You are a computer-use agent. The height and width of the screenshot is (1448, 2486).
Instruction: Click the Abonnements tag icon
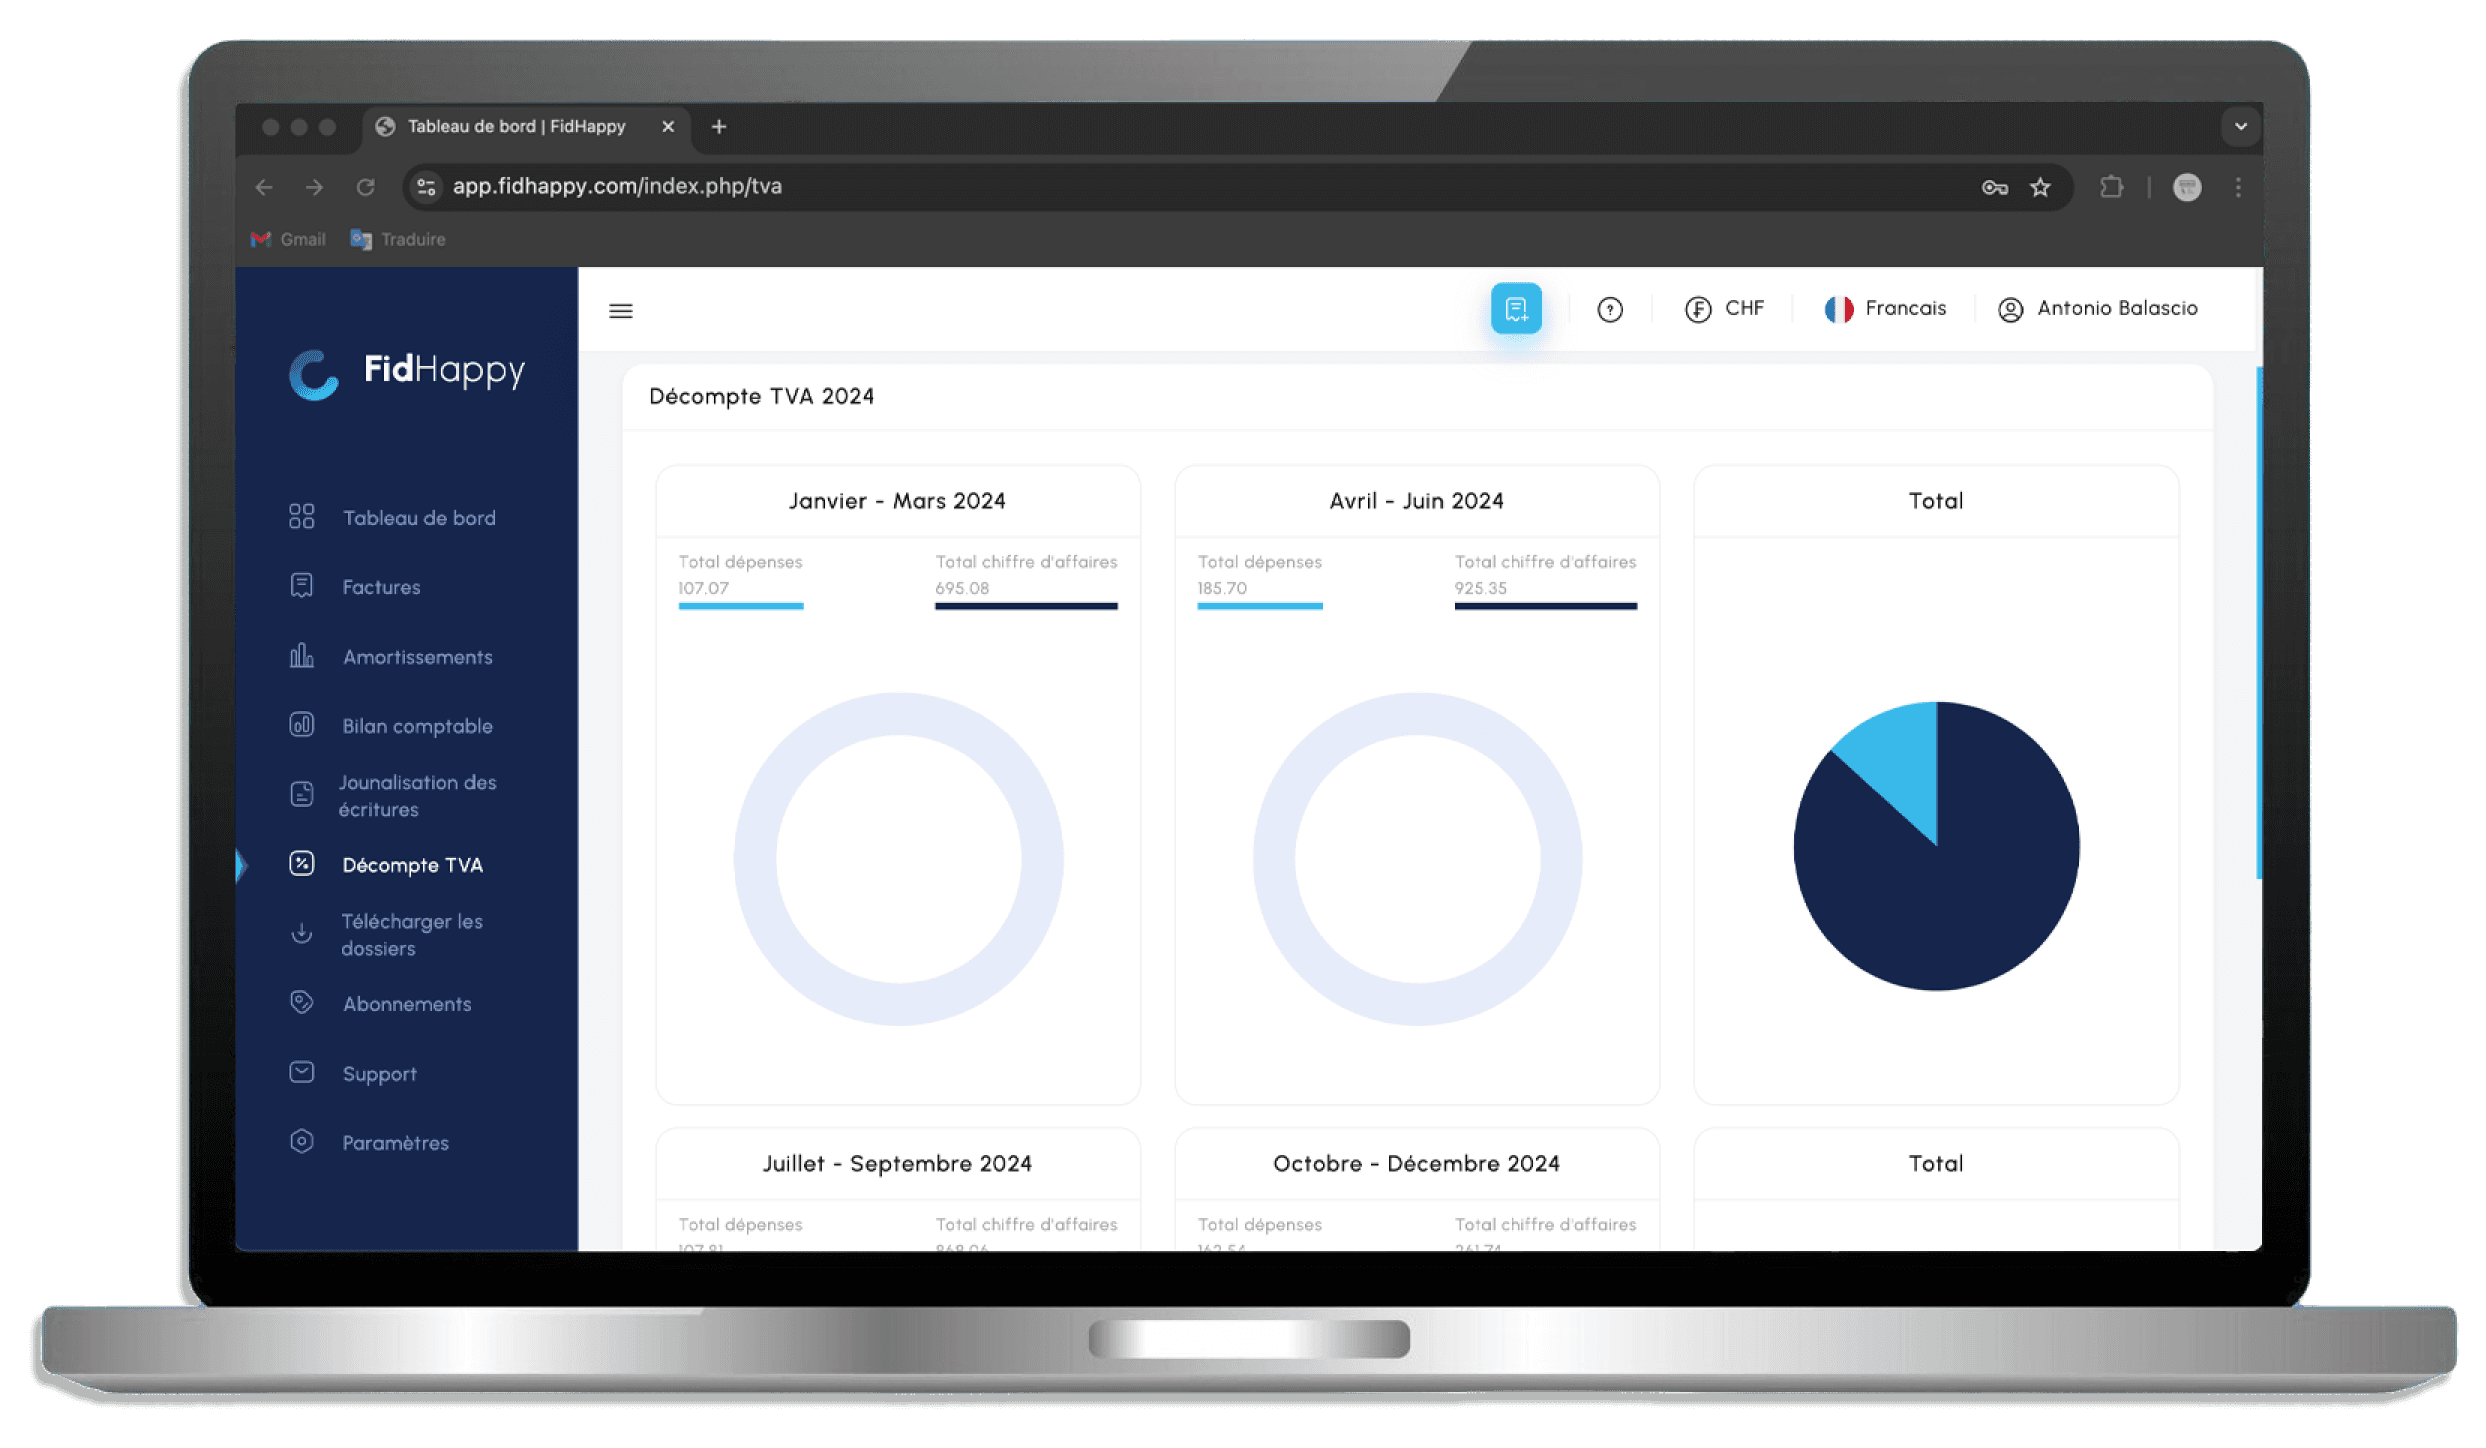[x=301, y=1002]
